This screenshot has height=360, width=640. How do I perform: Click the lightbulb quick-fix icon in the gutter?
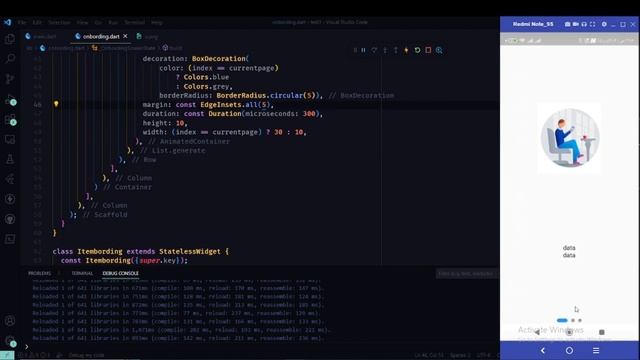pos(56,104)
